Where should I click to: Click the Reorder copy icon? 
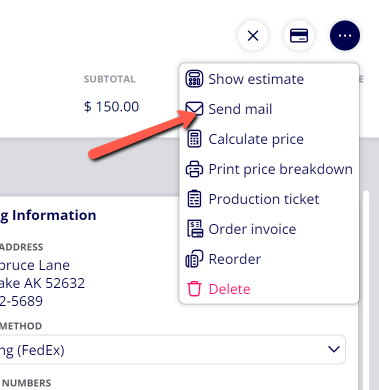194,259
